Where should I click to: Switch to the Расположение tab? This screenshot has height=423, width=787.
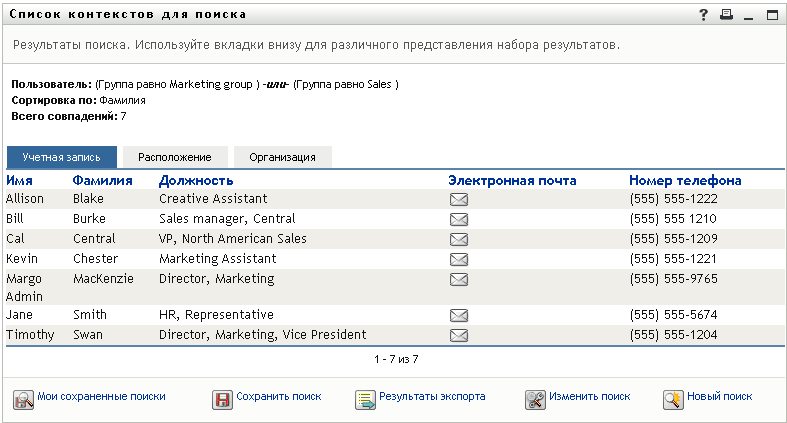tap(175, 157)
